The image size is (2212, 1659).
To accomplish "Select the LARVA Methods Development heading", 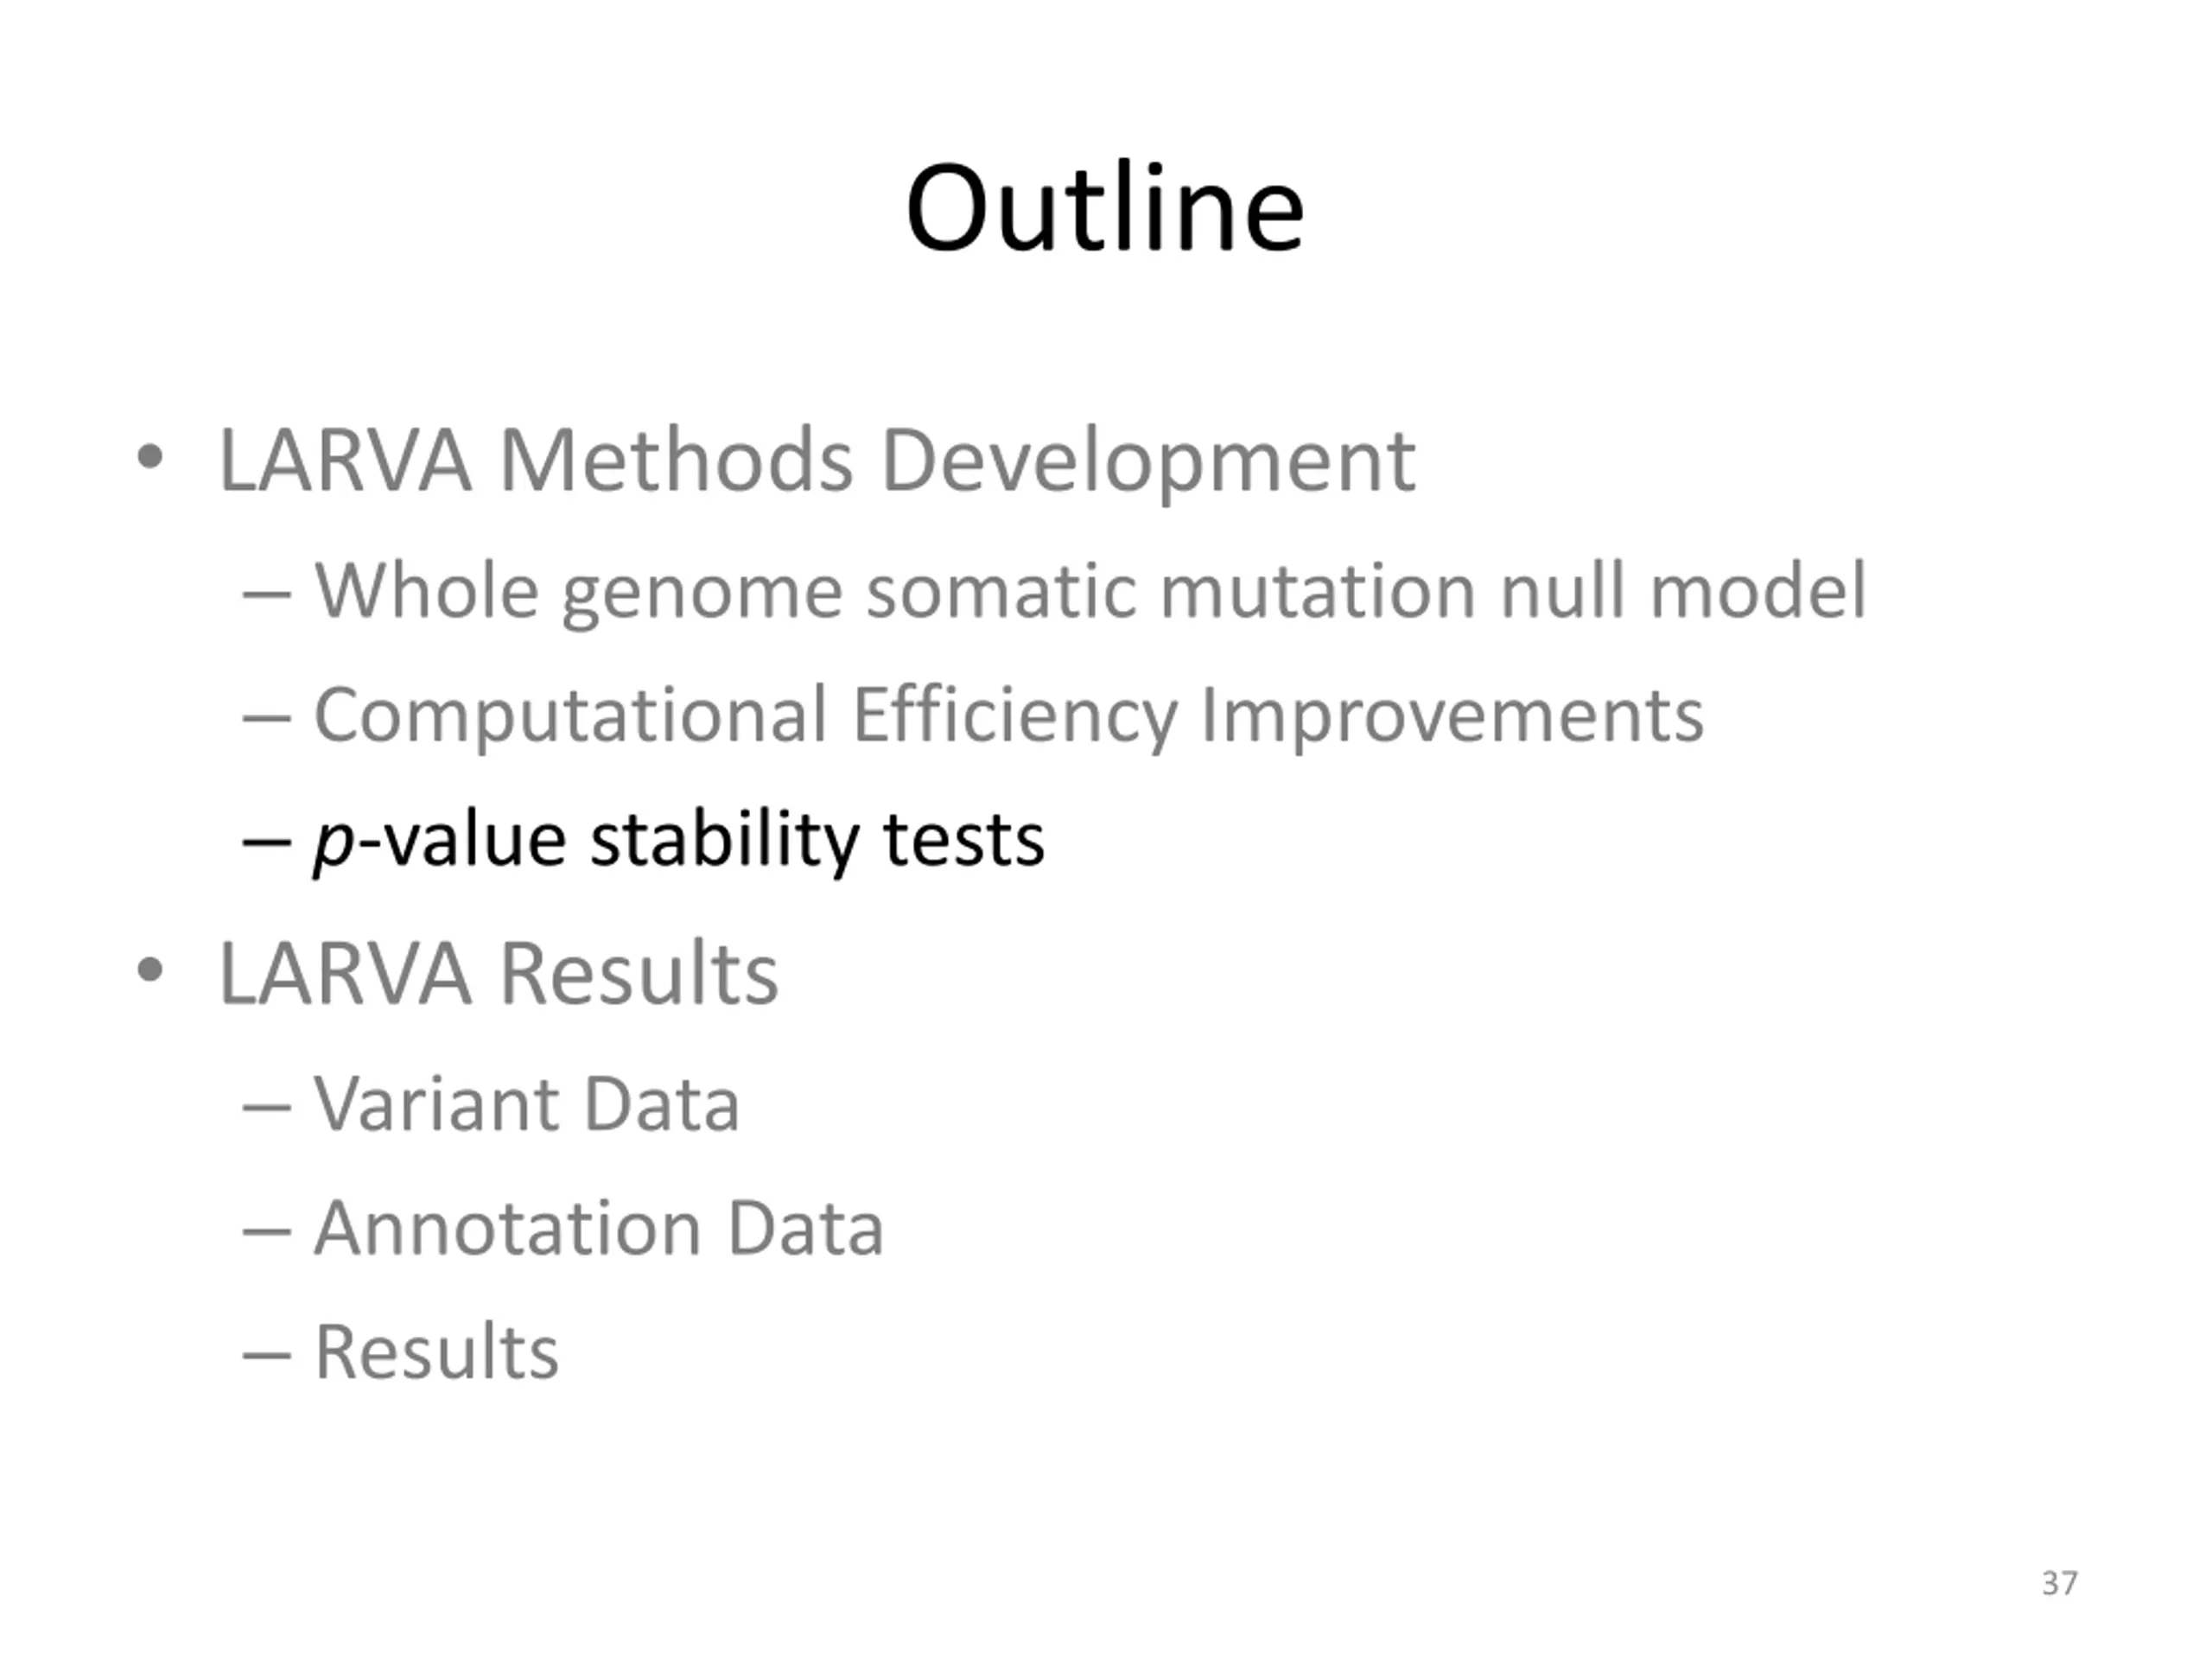I will (816, 461).
